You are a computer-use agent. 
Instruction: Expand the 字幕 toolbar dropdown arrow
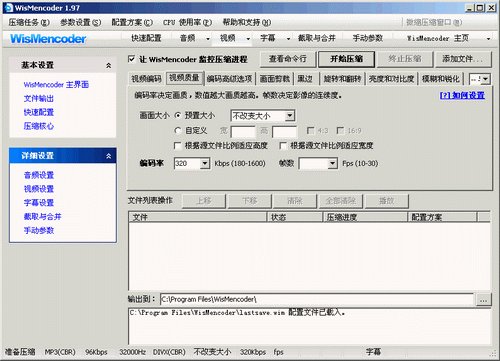tap(288, 39)
